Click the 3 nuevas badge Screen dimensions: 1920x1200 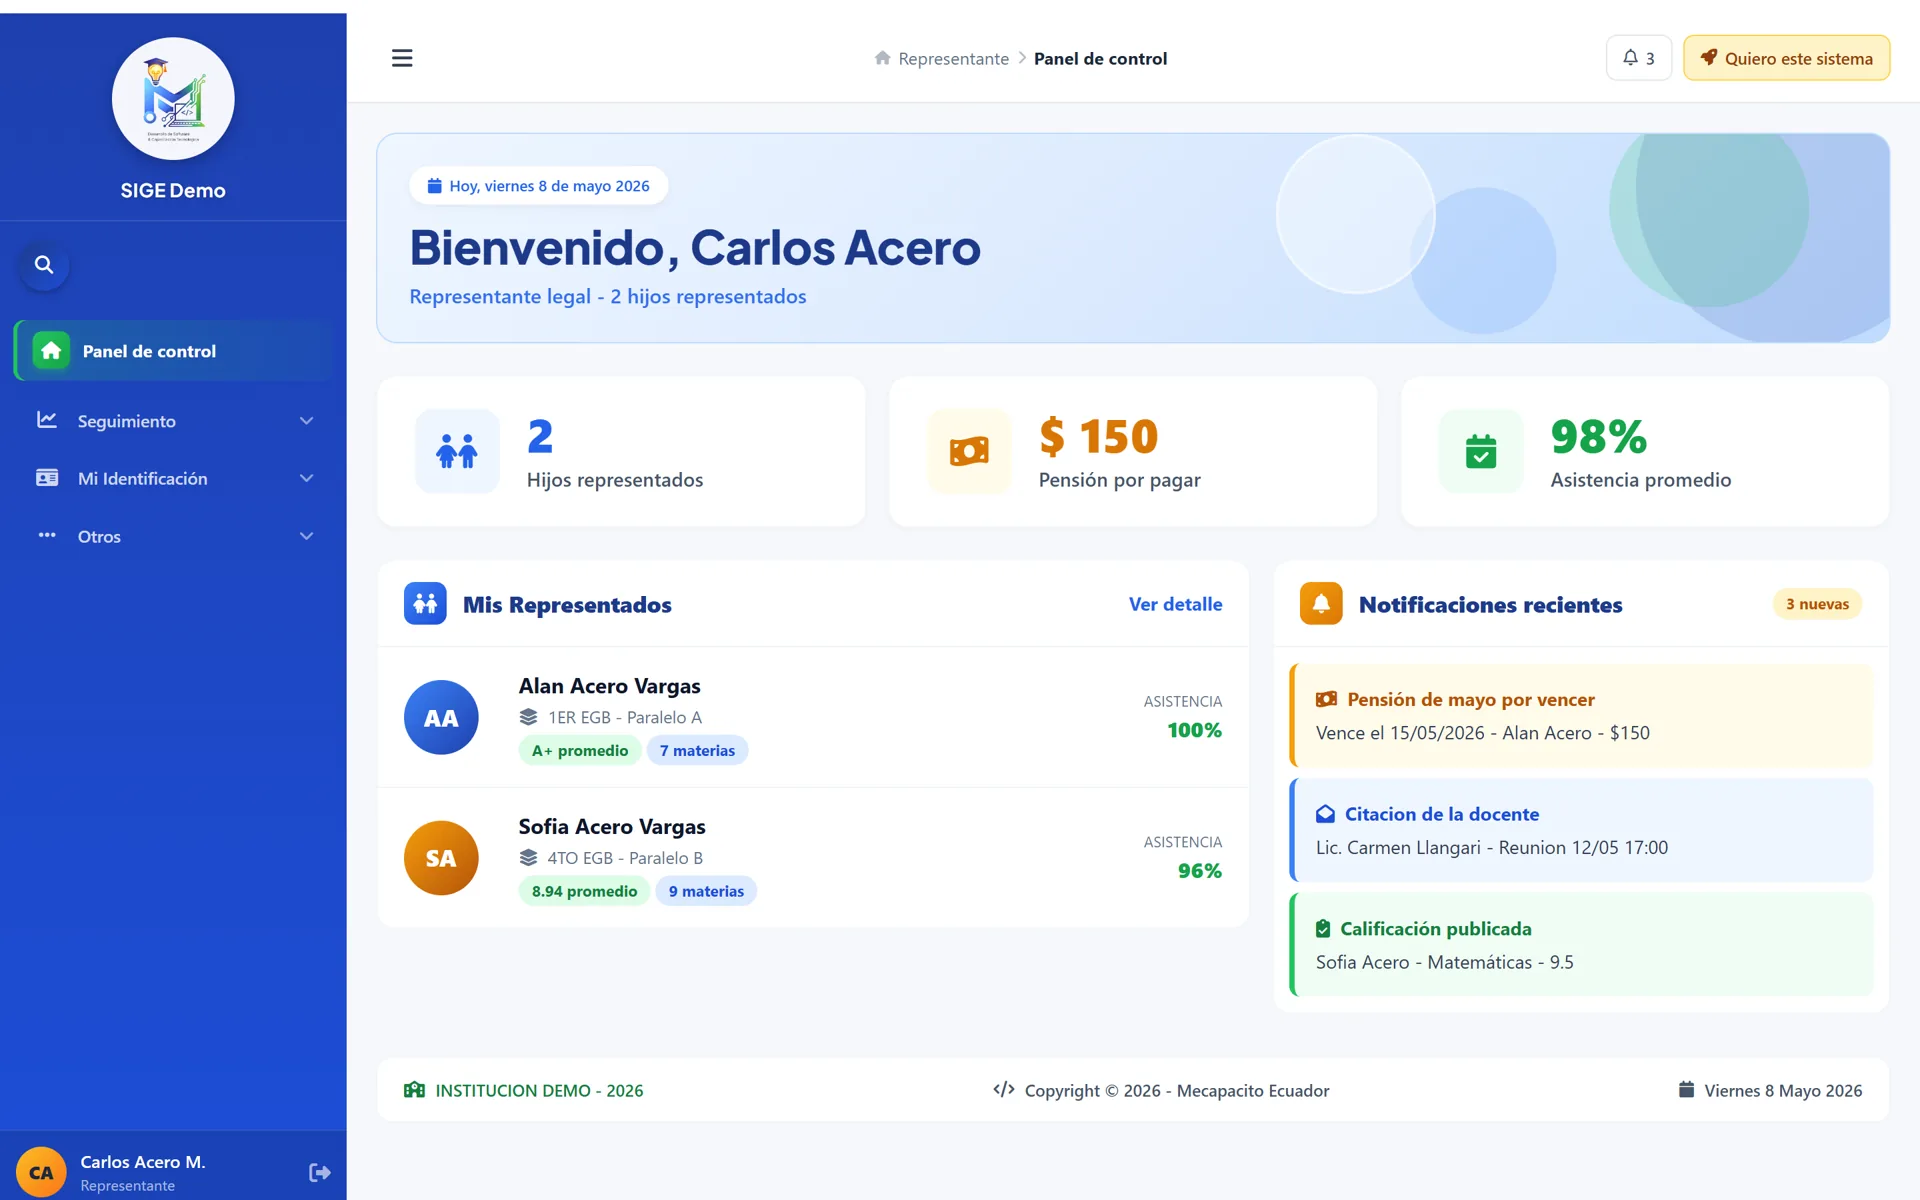pos(1817,604)
